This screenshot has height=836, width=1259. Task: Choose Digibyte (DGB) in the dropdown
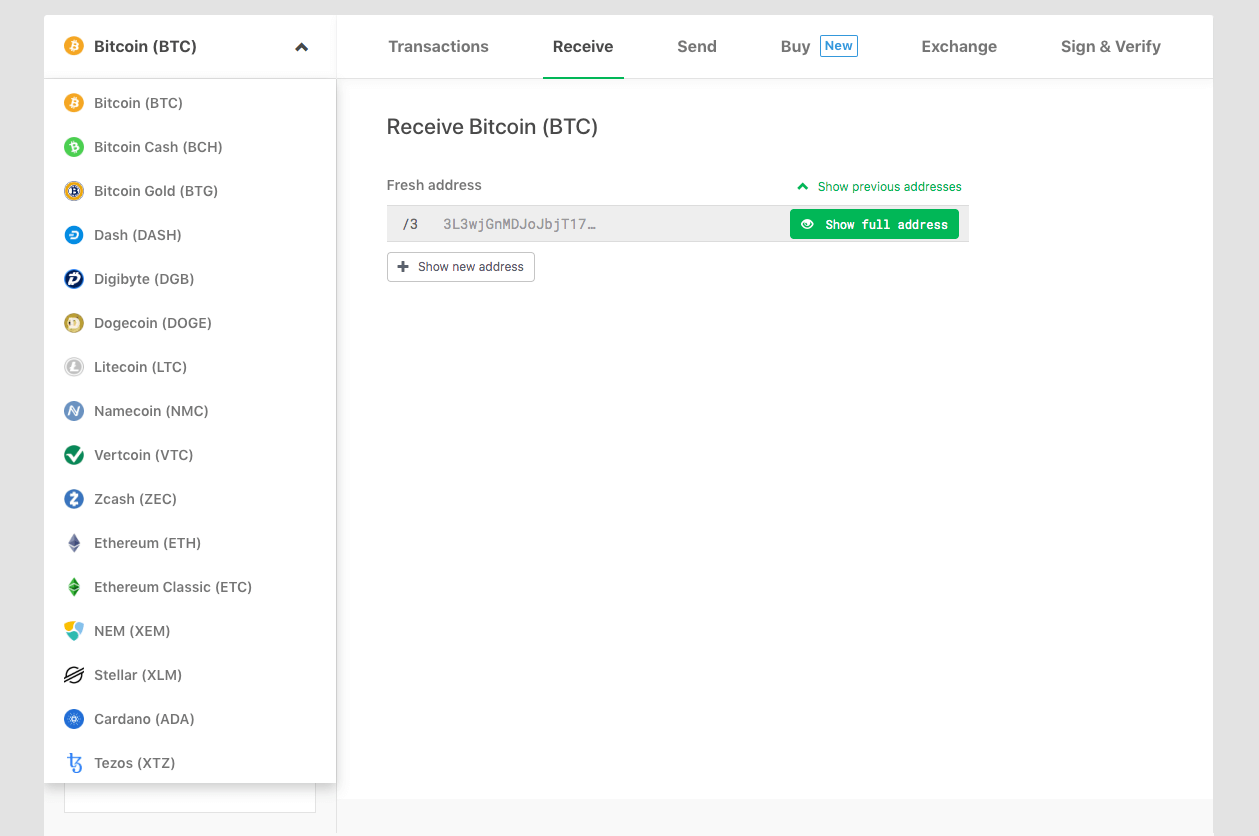tap(190, 279)
